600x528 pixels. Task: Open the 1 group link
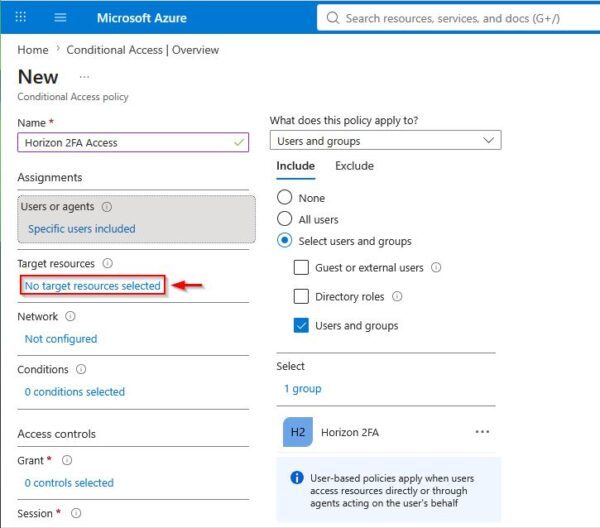302,389
